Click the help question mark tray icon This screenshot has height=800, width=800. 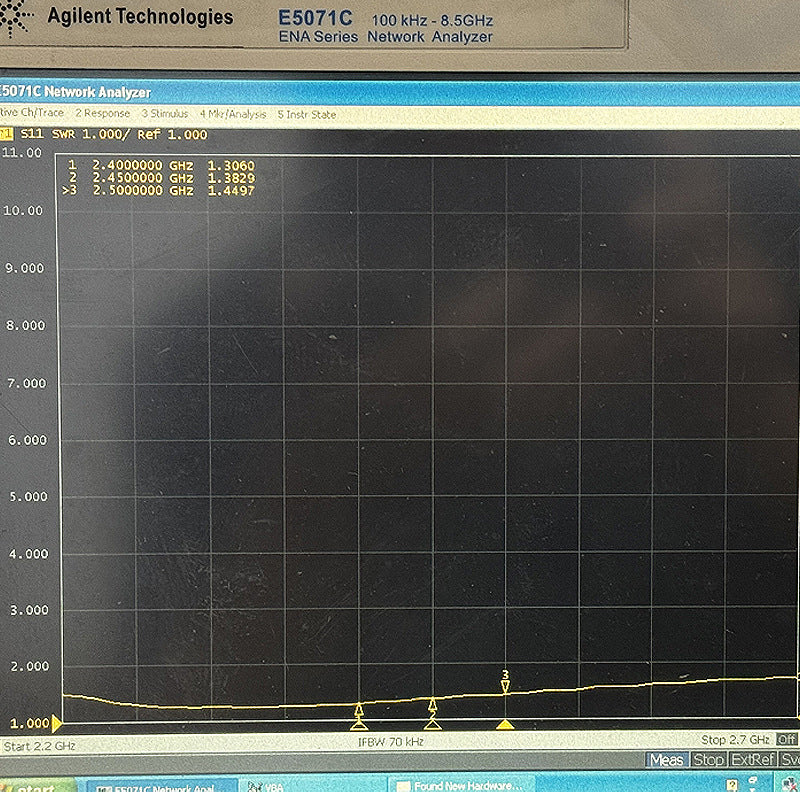pos(732,785)
